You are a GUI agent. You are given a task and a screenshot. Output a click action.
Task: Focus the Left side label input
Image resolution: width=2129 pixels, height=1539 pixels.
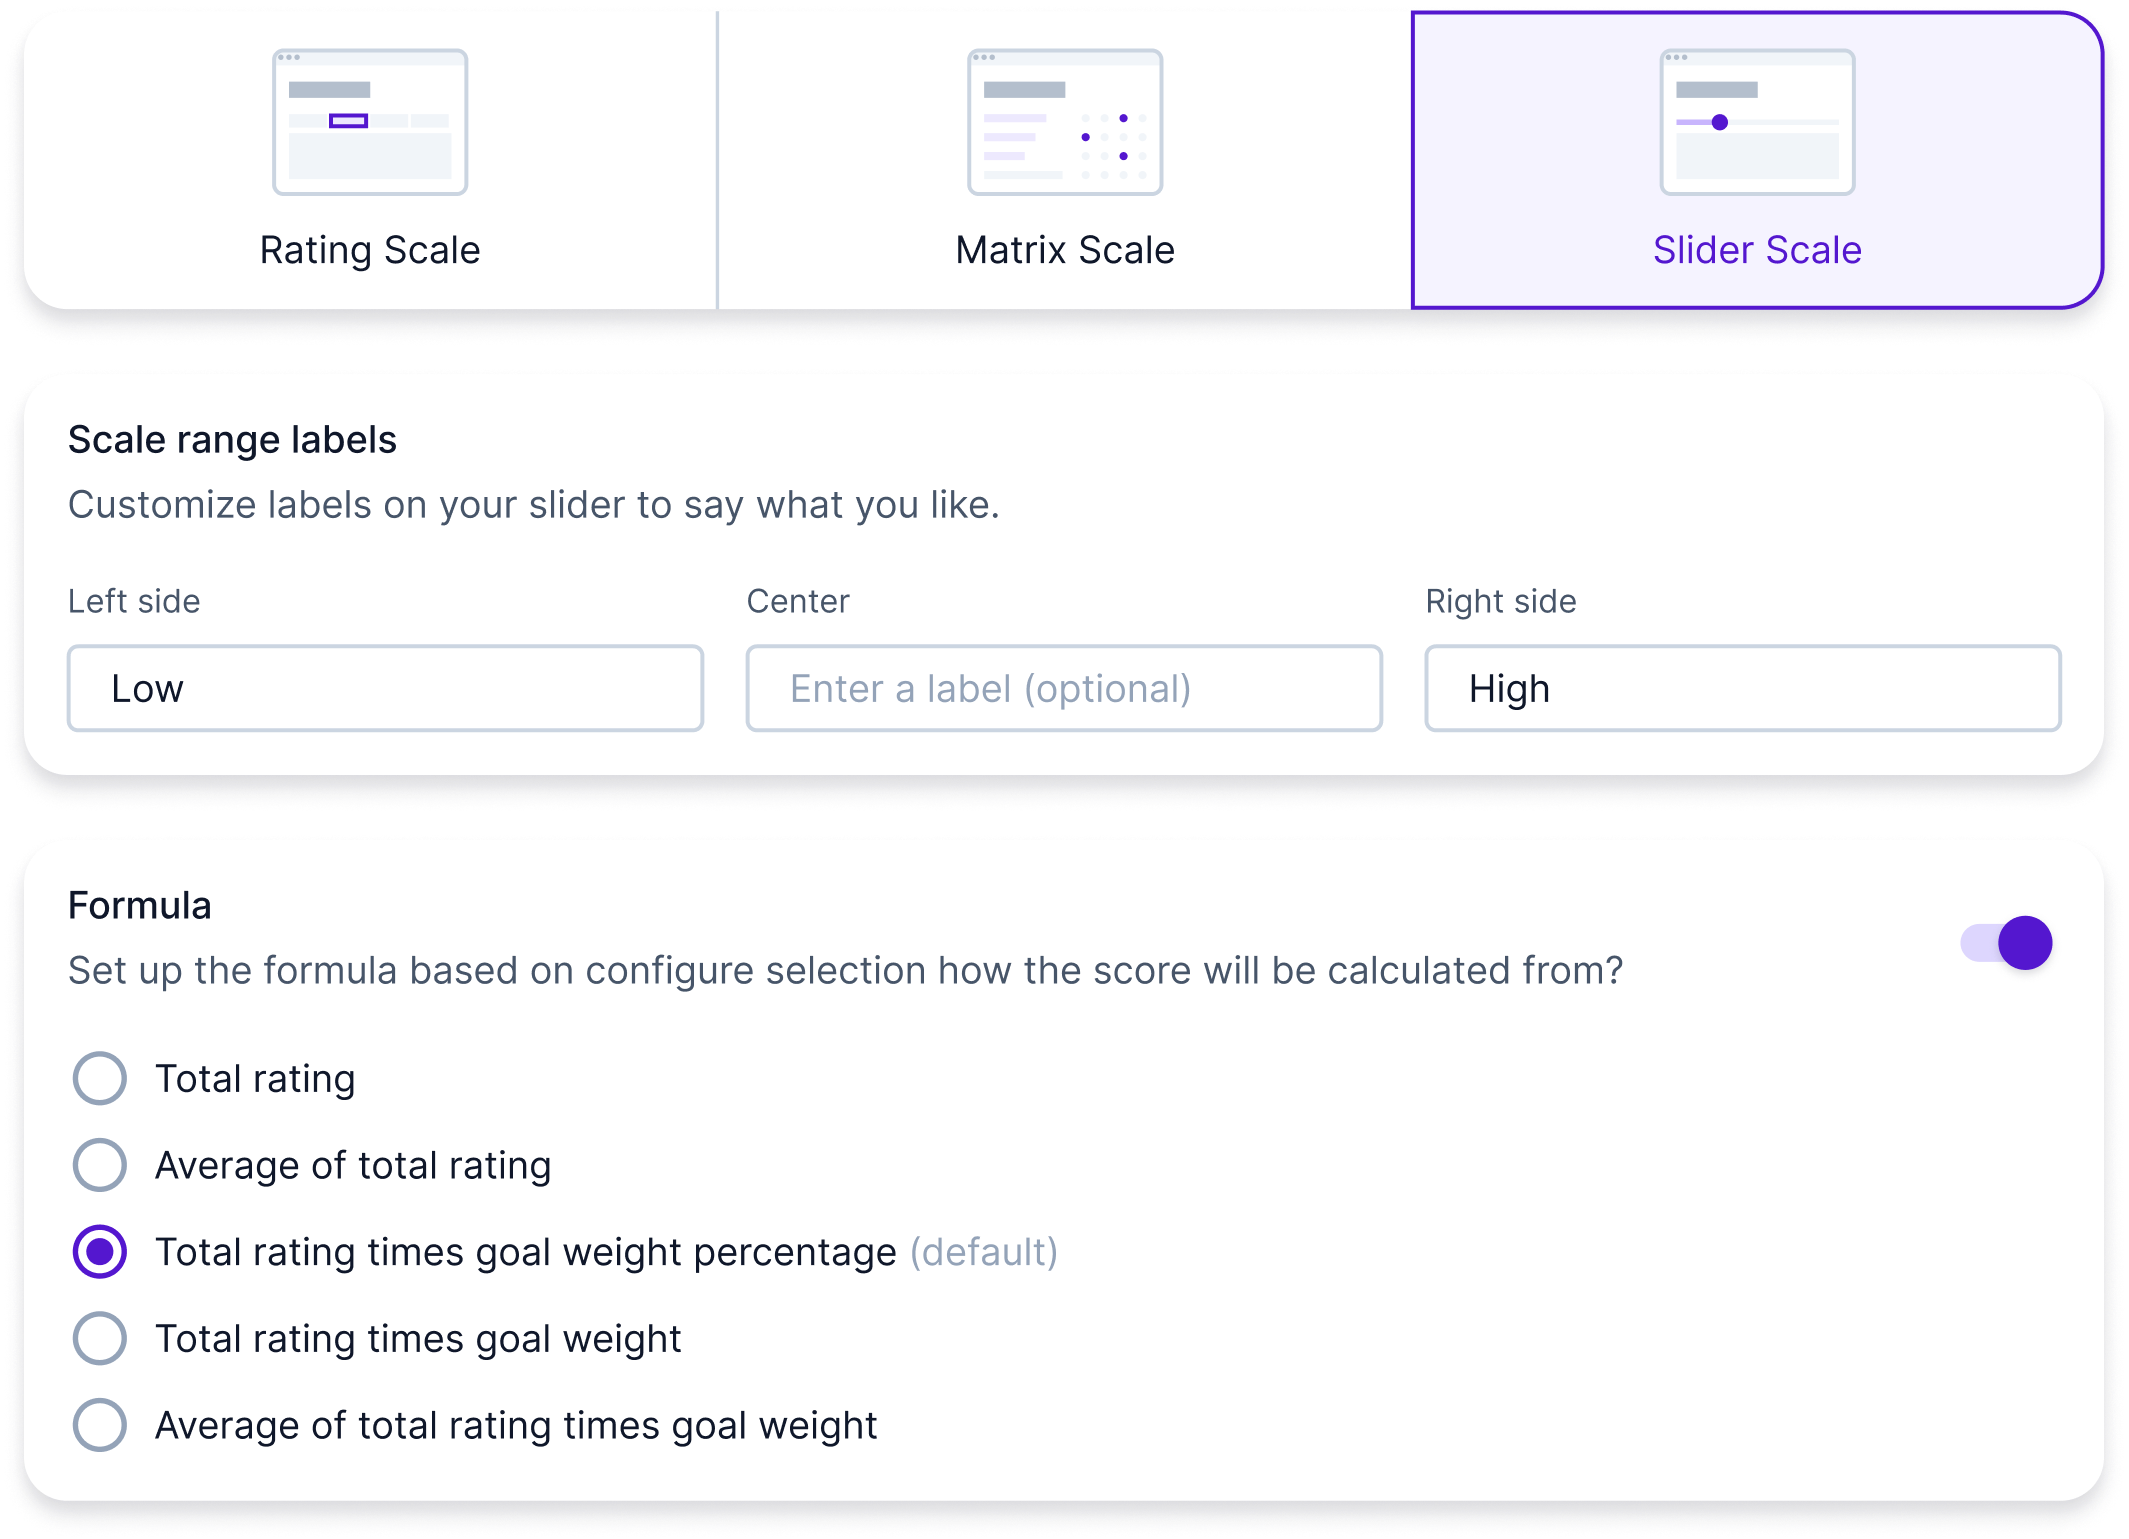click(x=385, y=689)
